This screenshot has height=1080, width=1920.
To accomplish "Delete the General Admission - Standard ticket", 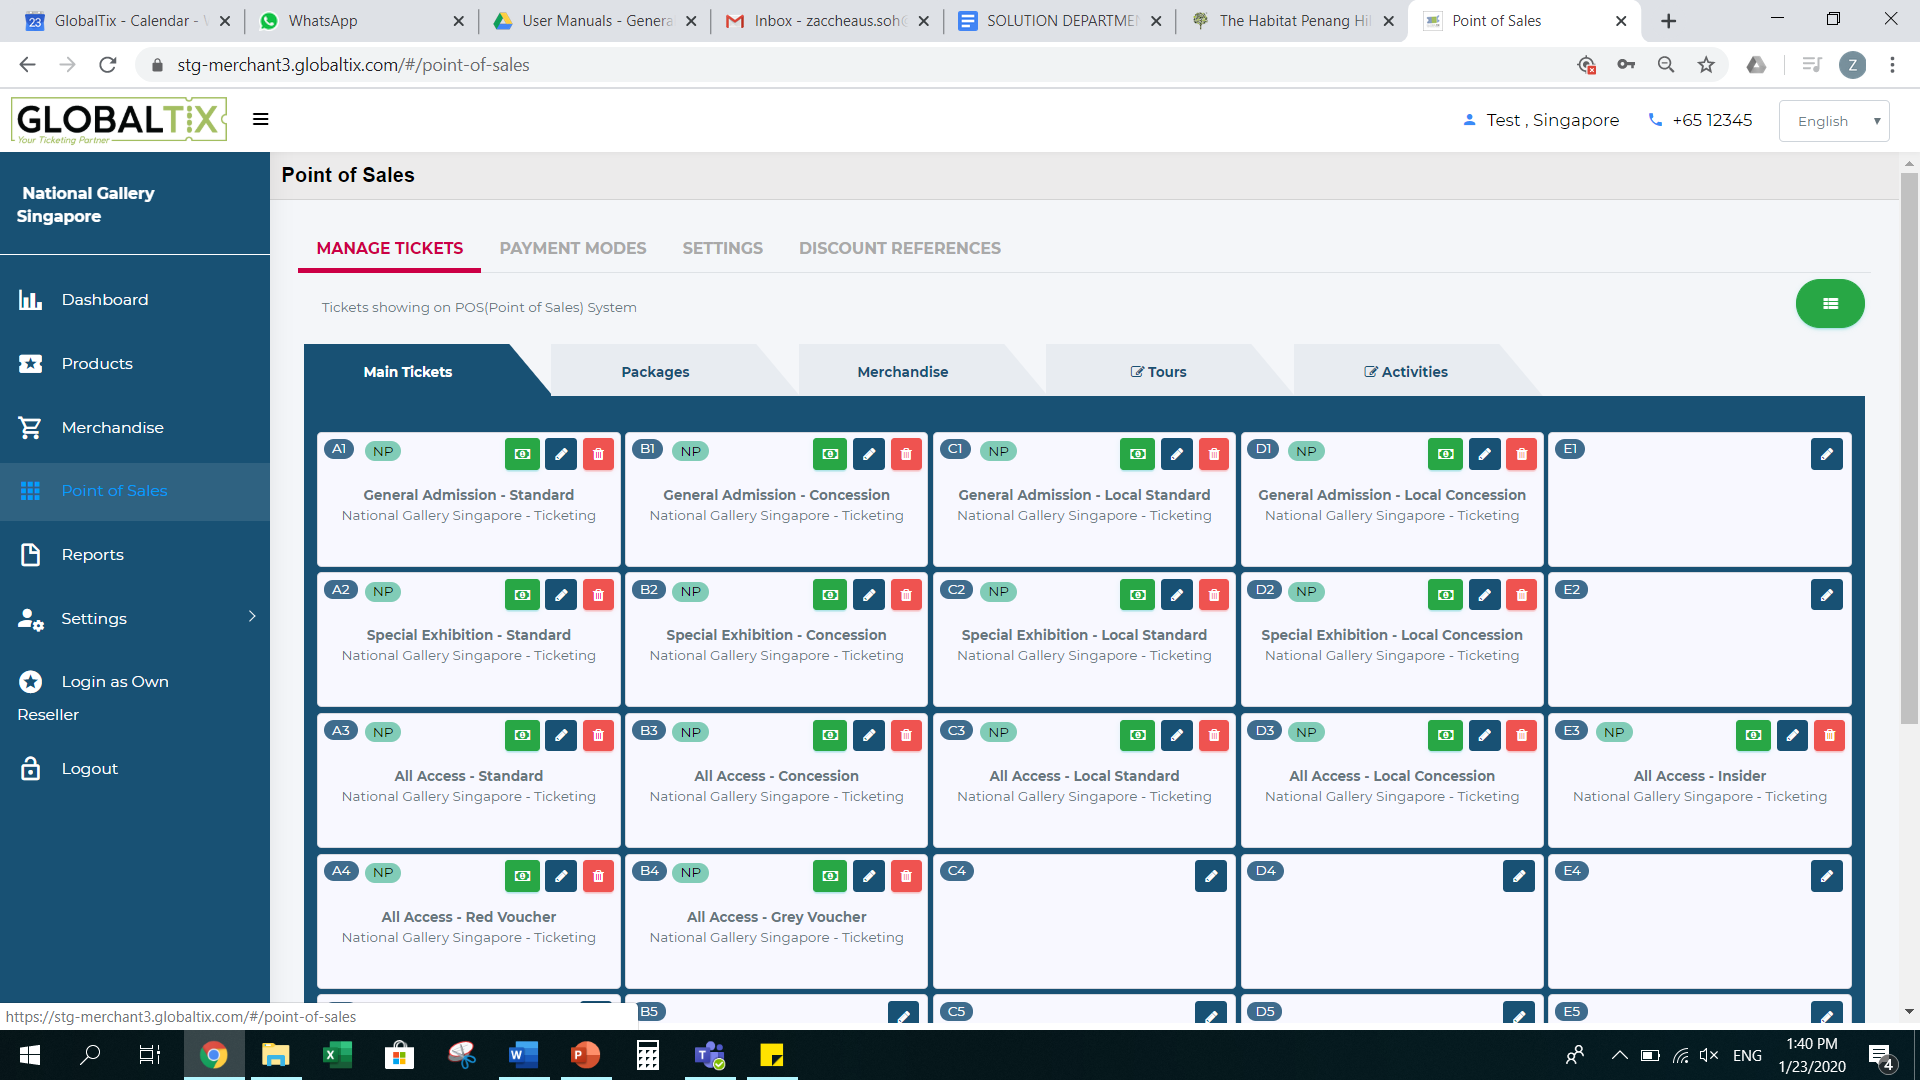I will [598, 454].
